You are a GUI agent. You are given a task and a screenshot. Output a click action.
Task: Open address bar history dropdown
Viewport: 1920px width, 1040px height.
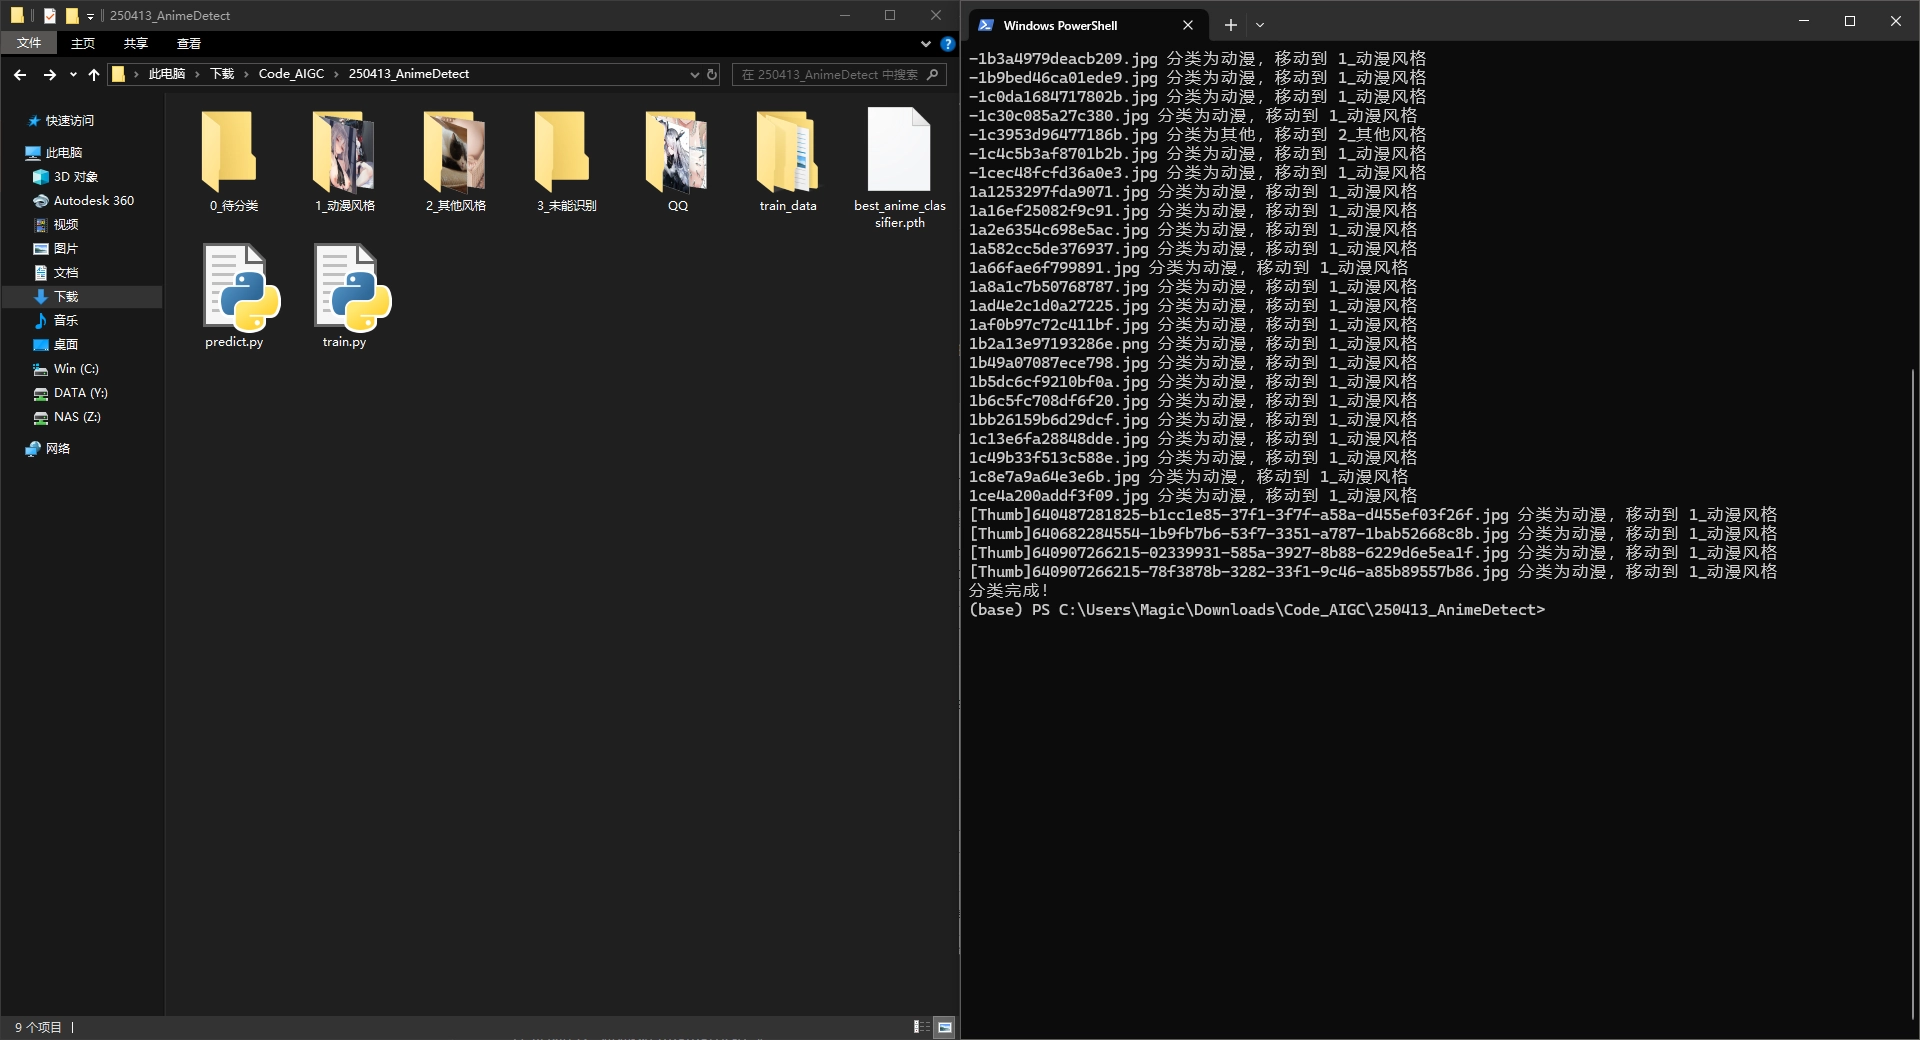[x=694, y=74]
